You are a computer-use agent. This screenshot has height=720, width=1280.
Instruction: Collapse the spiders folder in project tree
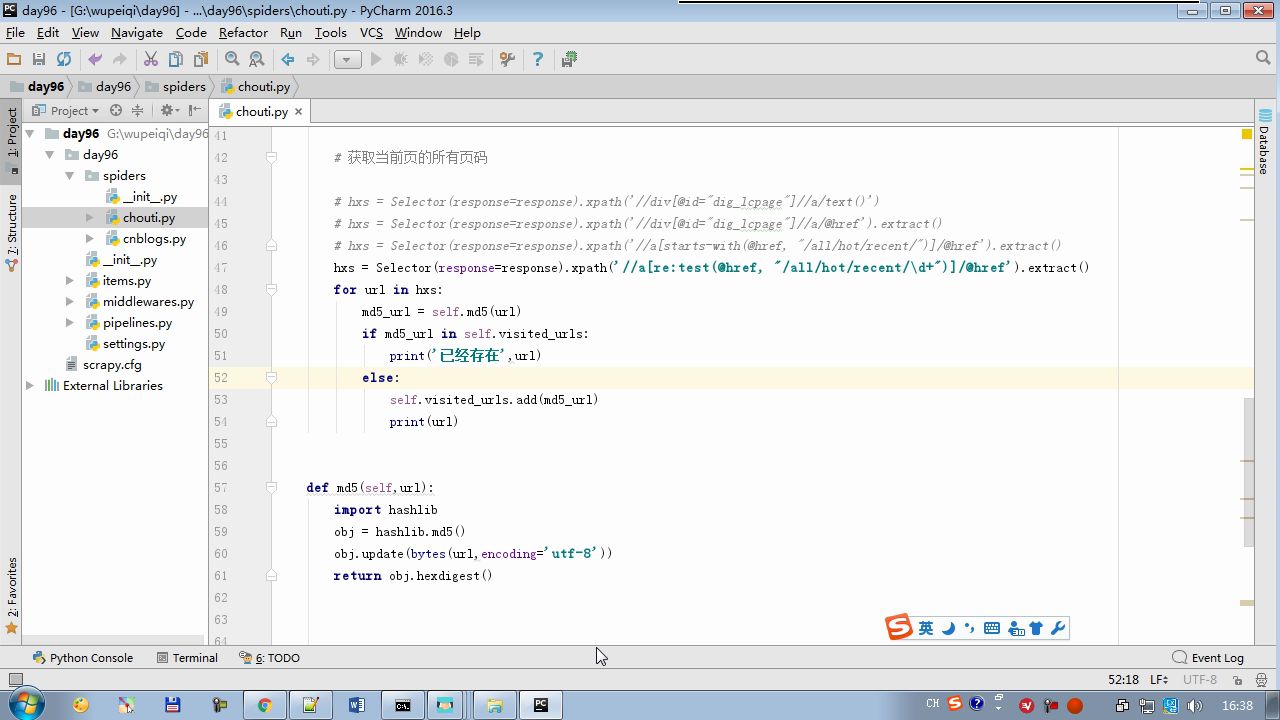(x=70, y=176)
